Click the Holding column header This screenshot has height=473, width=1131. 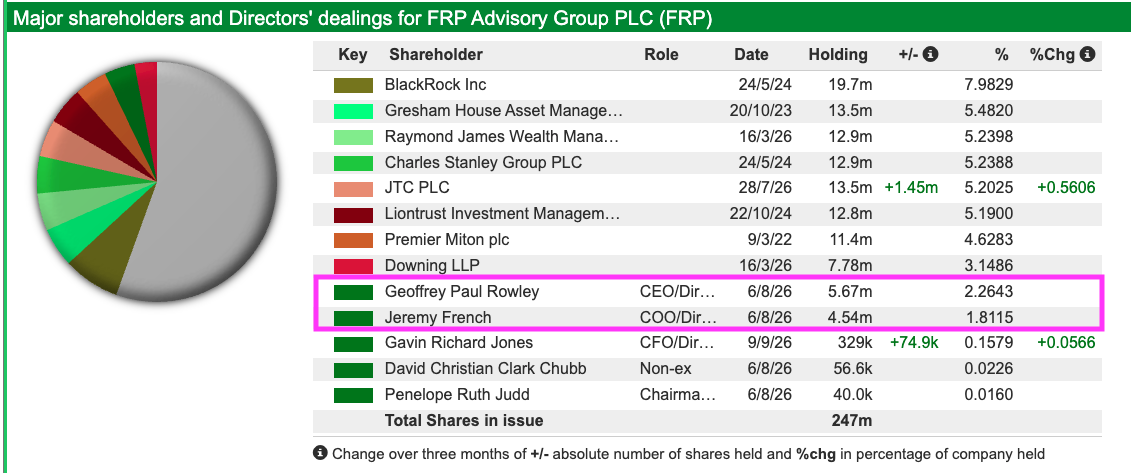coord(837,55)
